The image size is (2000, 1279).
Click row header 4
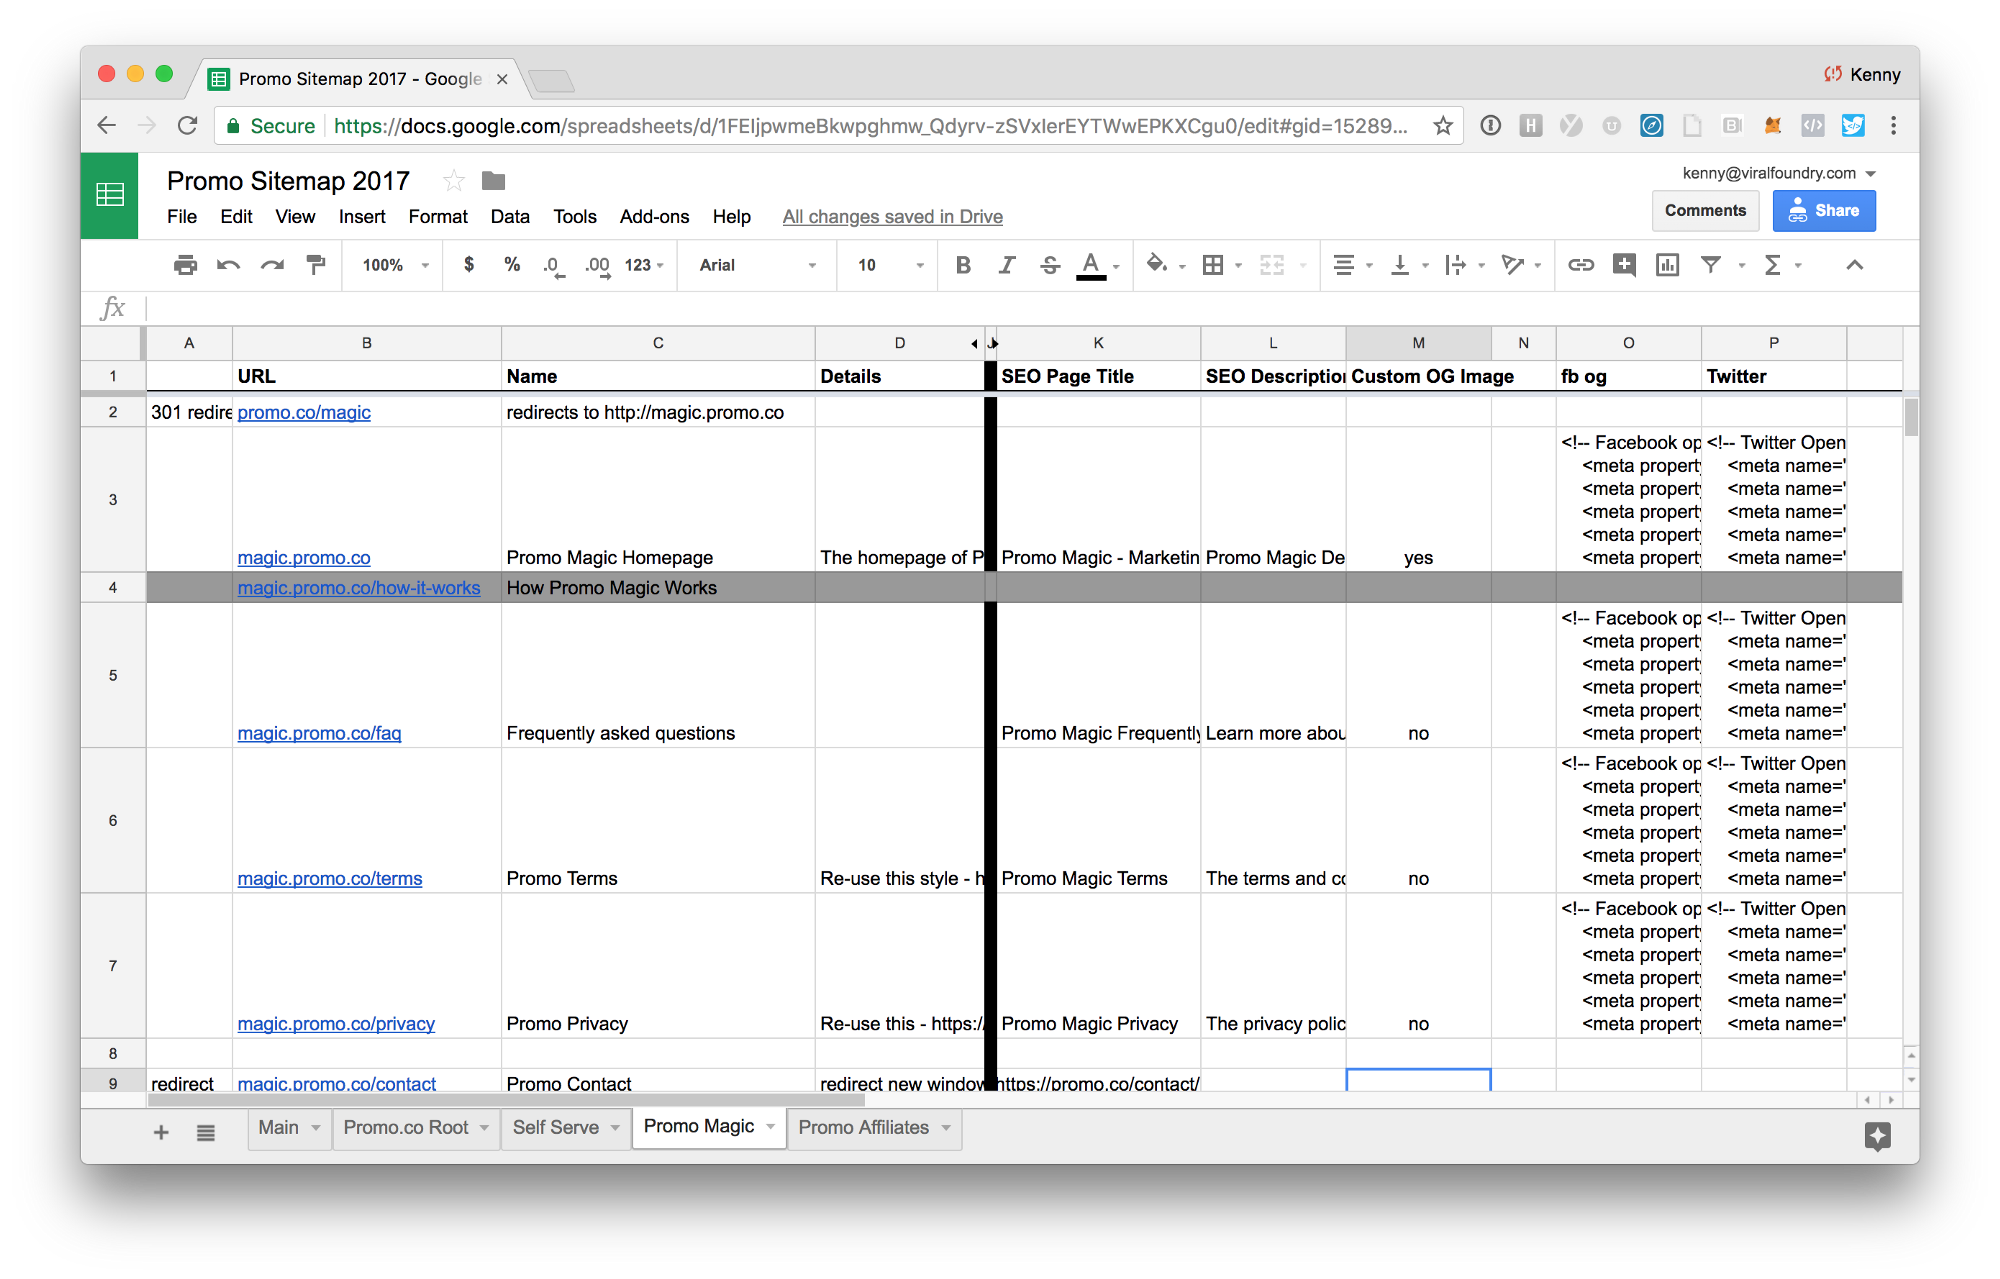112,587
